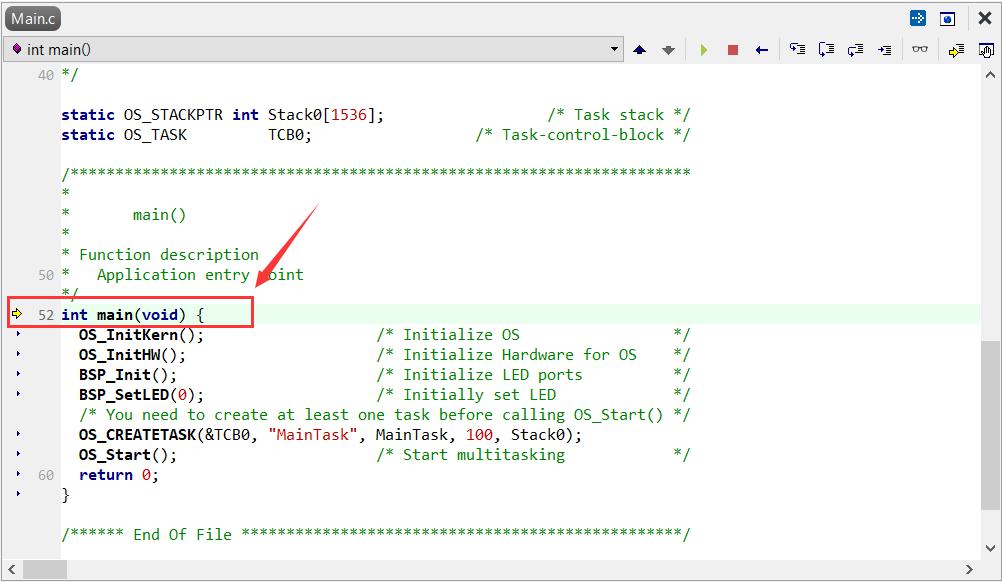
Task: Click the horizontal scrollbar left arrow
Action: (12, 569)
